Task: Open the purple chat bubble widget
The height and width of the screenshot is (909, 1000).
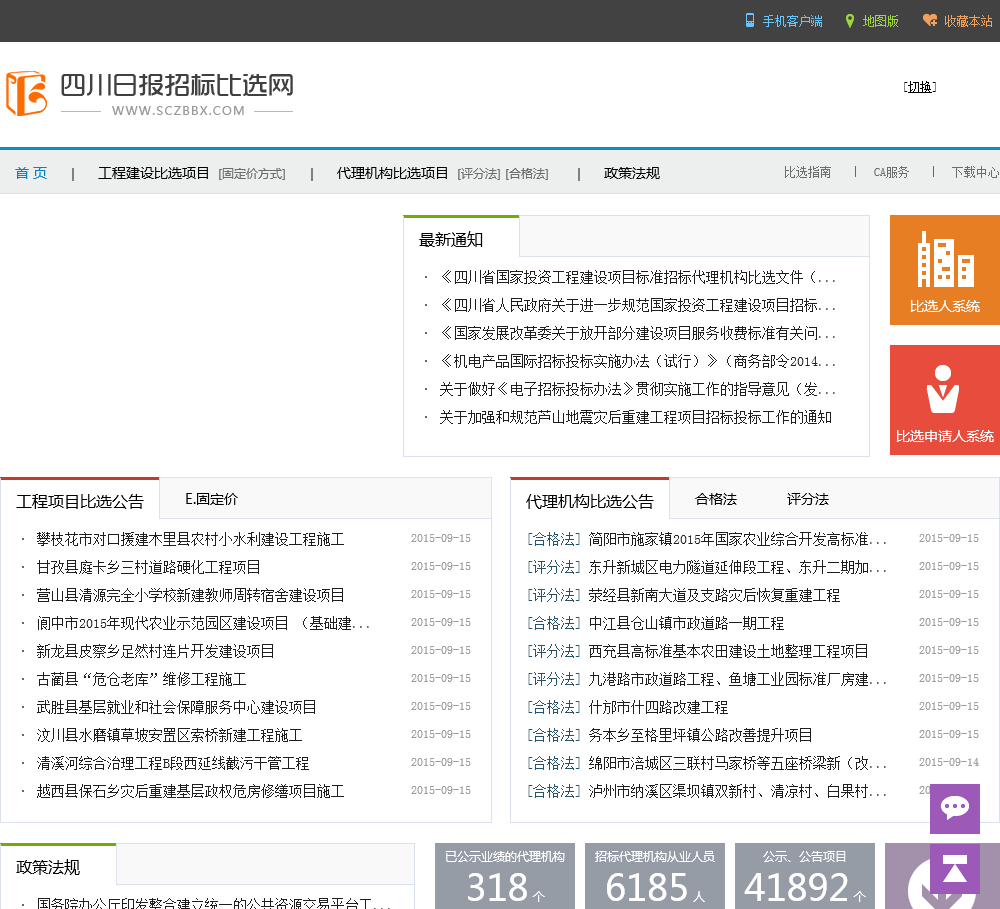Action: [x=954, y=808]
